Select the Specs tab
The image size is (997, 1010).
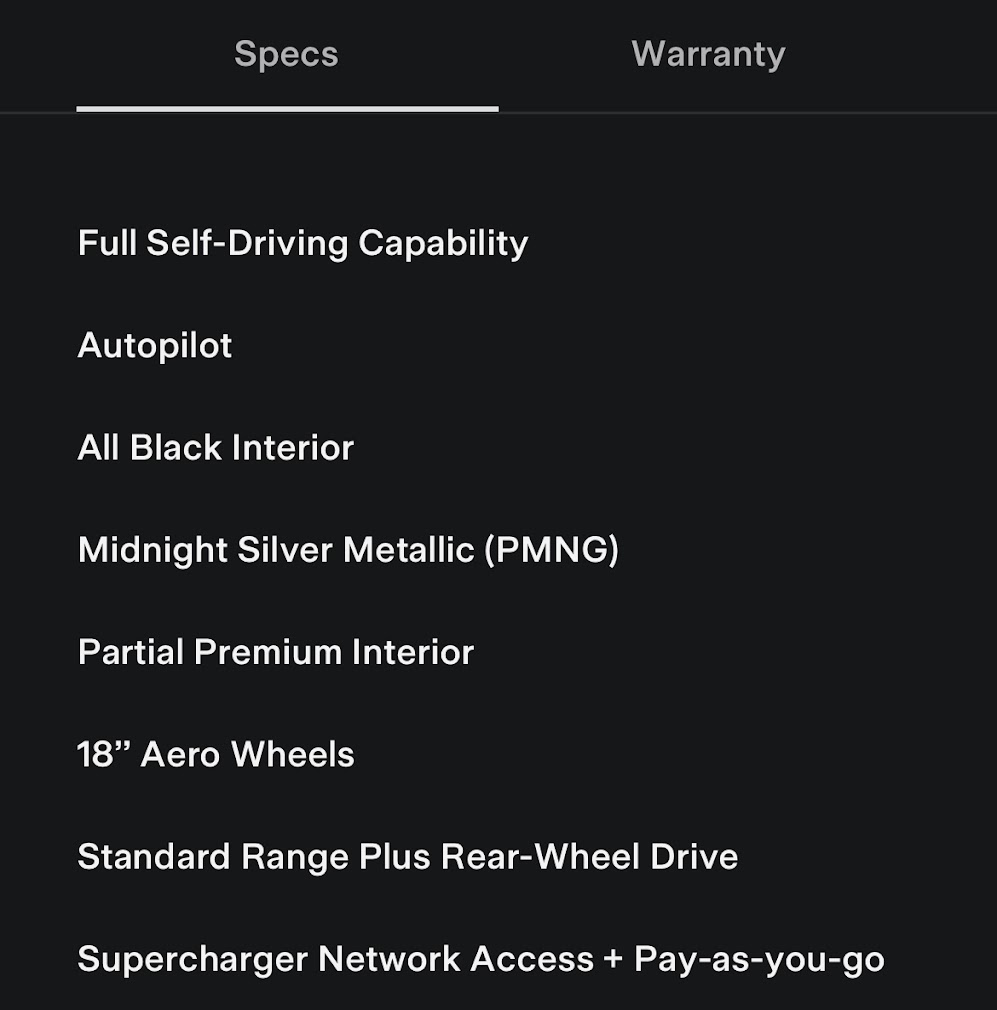(x=286, y=54)
